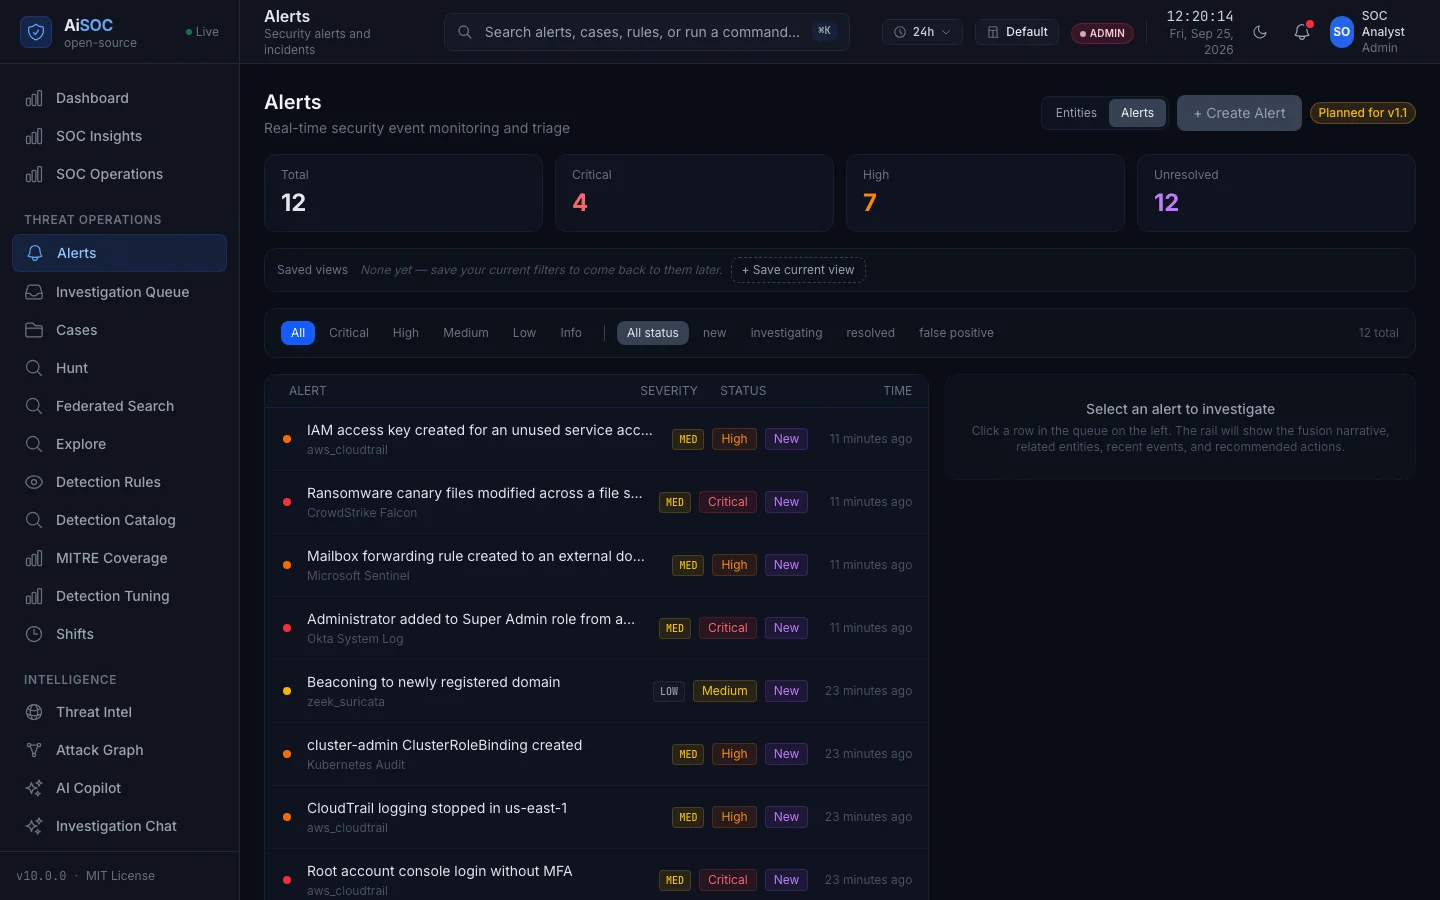The width and height of the screenshot is (1440, 900).
Task: Click the Cases folder icon
Action: pos(34,330)
